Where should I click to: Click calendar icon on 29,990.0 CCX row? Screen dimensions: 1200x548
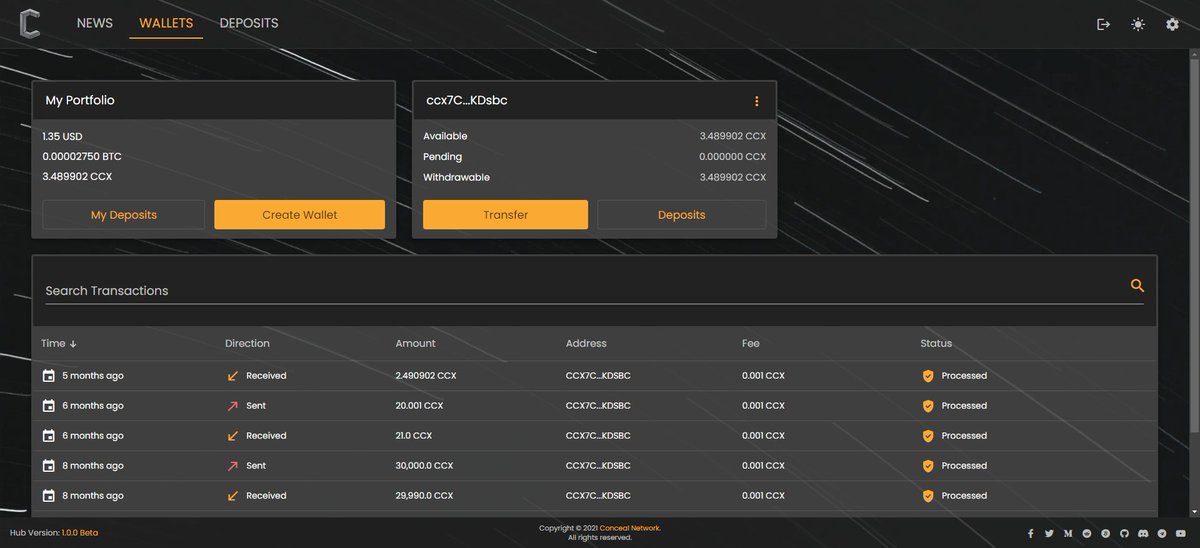[49, 496]
